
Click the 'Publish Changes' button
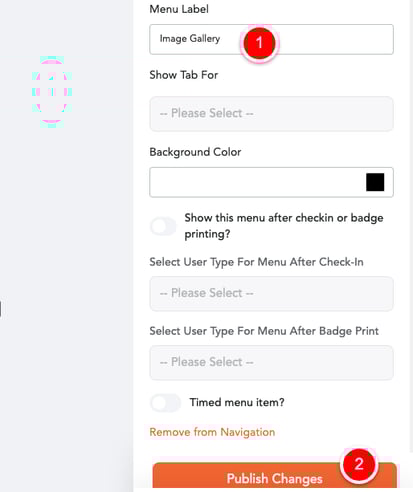tap(275, 476)
